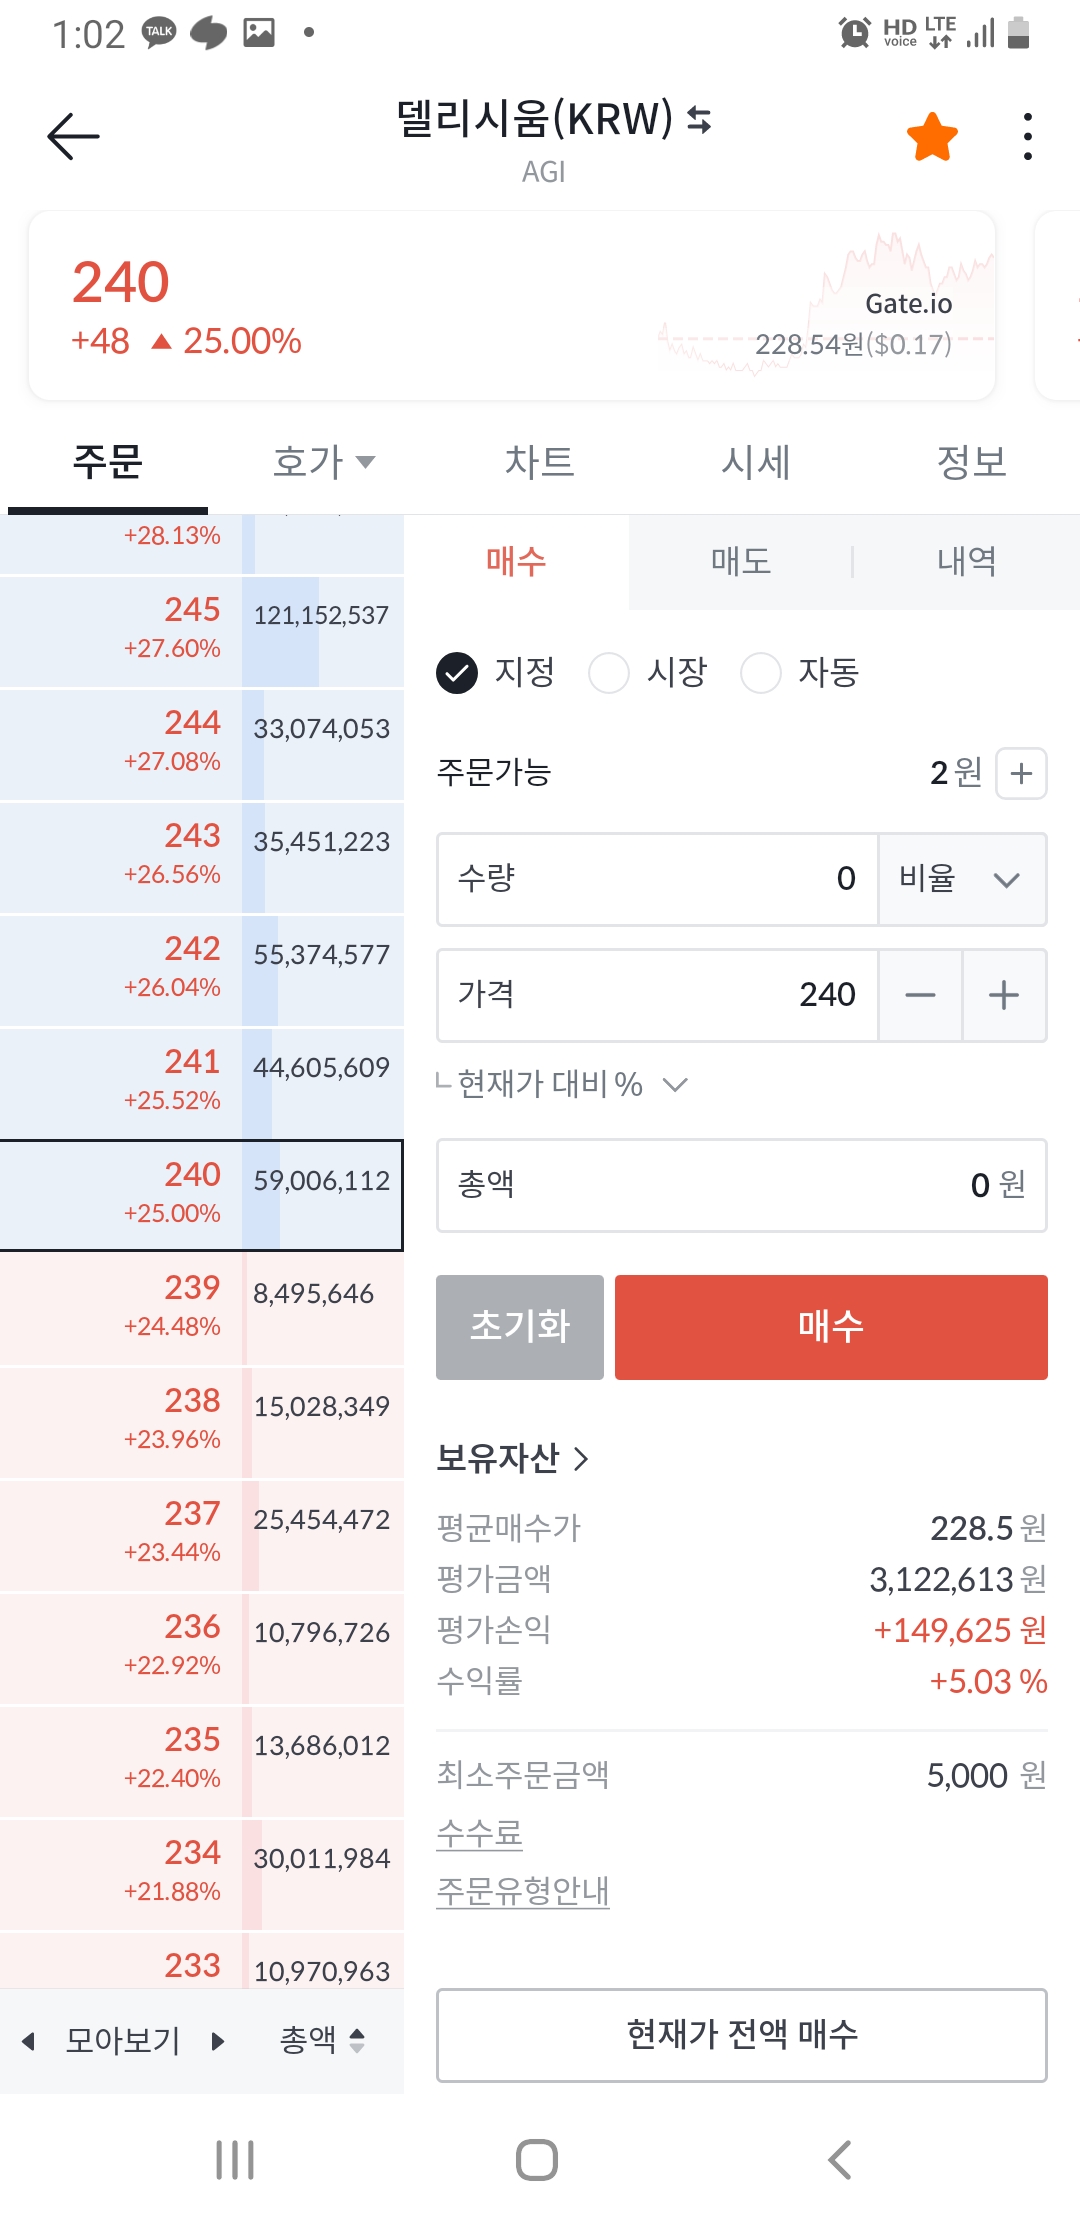Open the 수수료 fee link
Viewport: 1080px width, 2220px height.
click(479, 1833)
